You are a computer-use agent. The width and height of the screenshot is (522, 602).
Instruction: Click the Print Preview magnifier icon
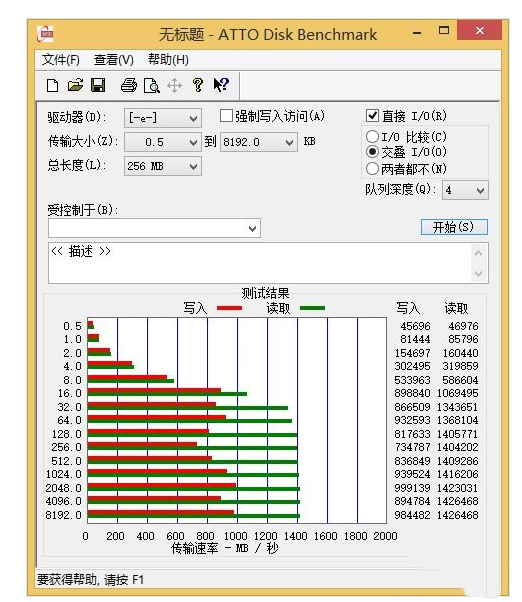tap(152, 86)
